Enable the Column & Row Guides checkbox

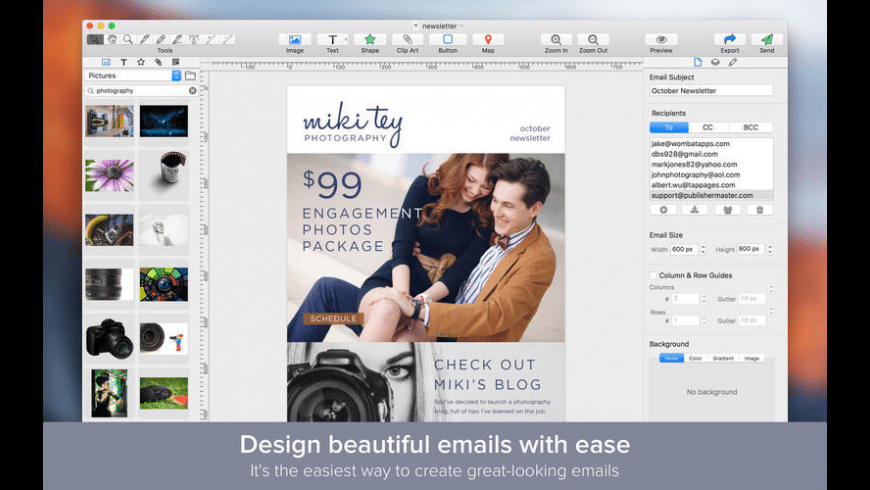653,275
